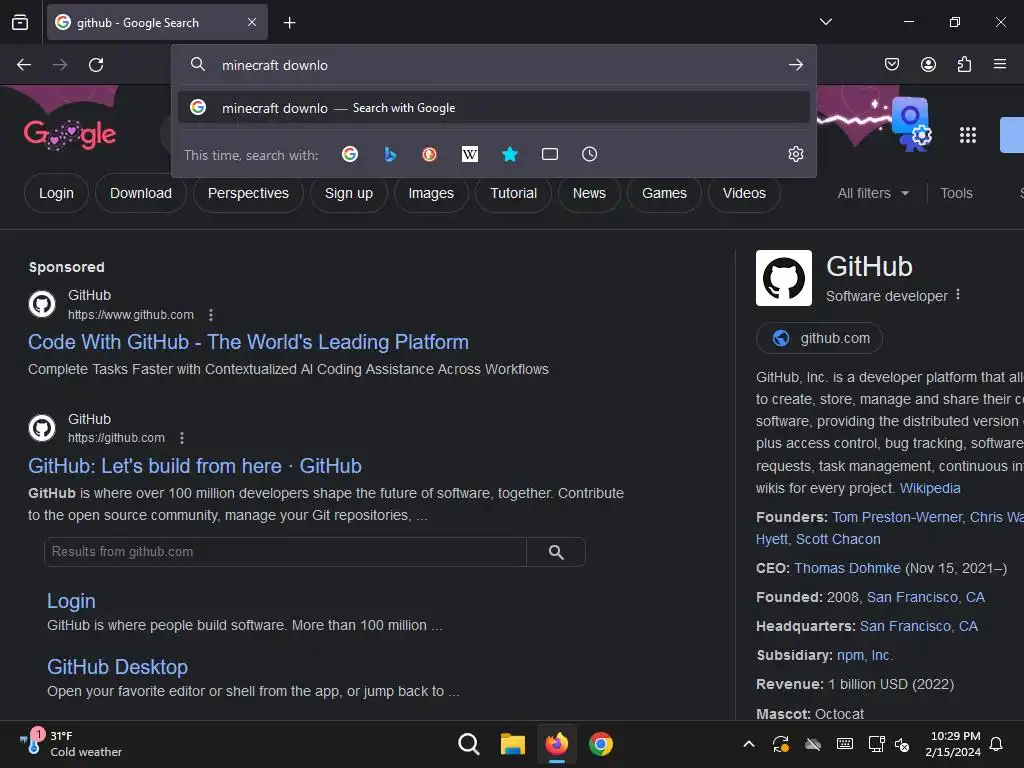Open 'GitHub: Let's build from here' result

coord(195,466)
